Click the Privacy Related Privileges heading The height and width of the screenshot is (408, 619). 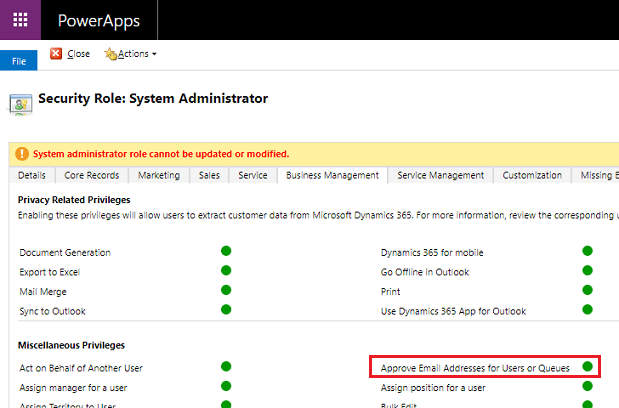click(x=74, y=200)
